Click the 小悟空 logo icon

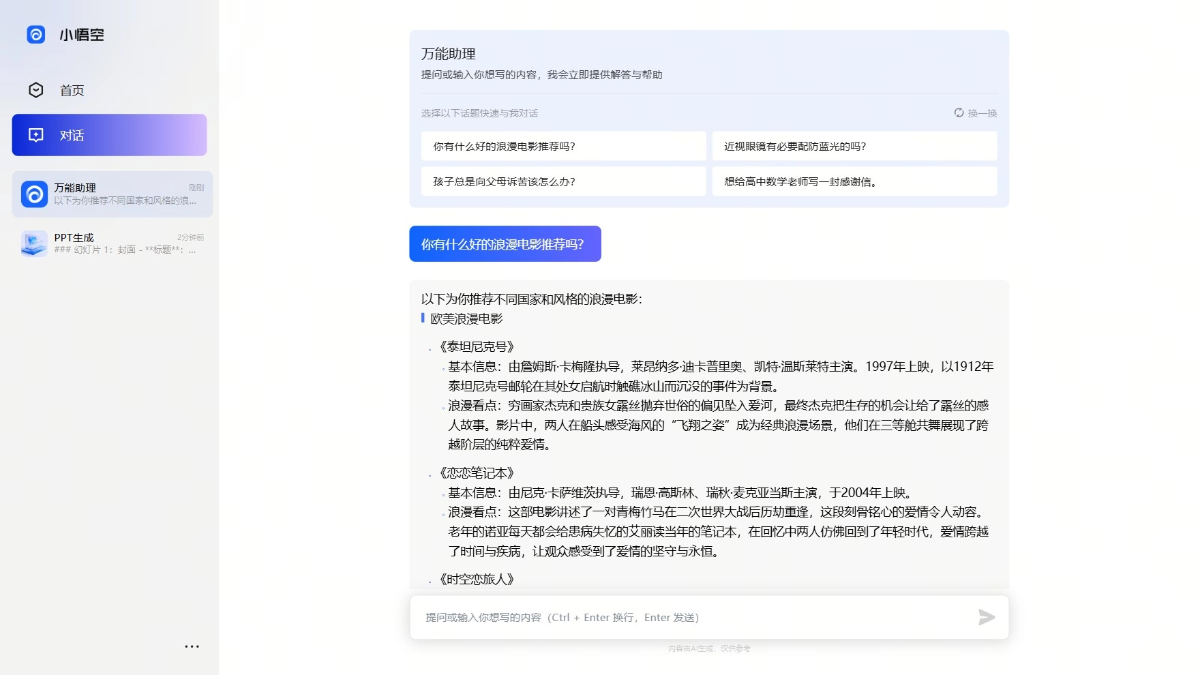click(x=36, y=34)
